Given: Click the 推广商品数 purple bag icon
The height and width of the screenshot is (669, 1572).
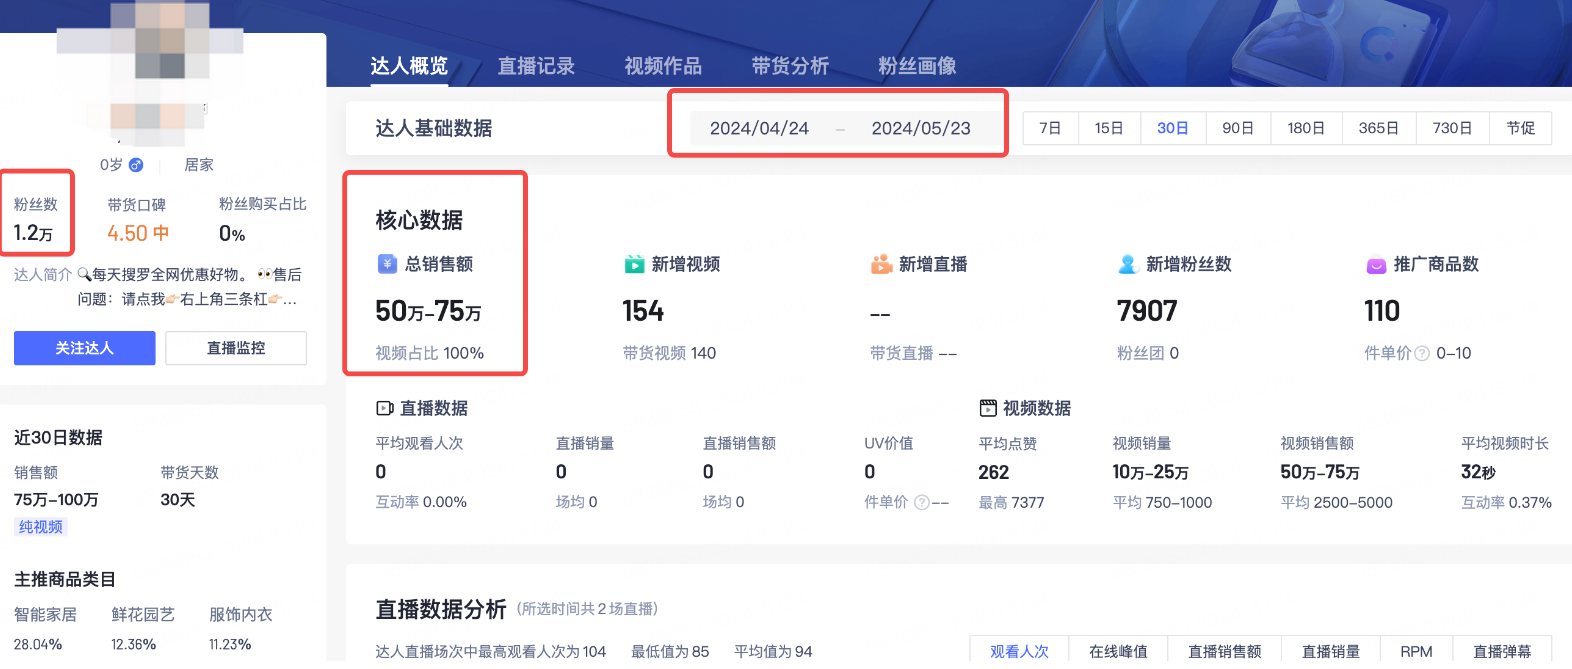Looking at the screenshot, I should coord(1376,265).
